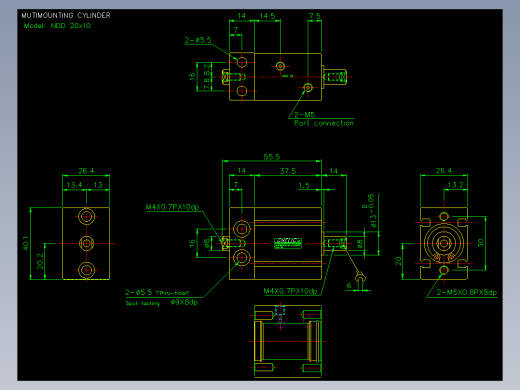Click the MUTIMOUNTING CYLINDER title text
Viewport: 520px width, 390px height.
66,15
